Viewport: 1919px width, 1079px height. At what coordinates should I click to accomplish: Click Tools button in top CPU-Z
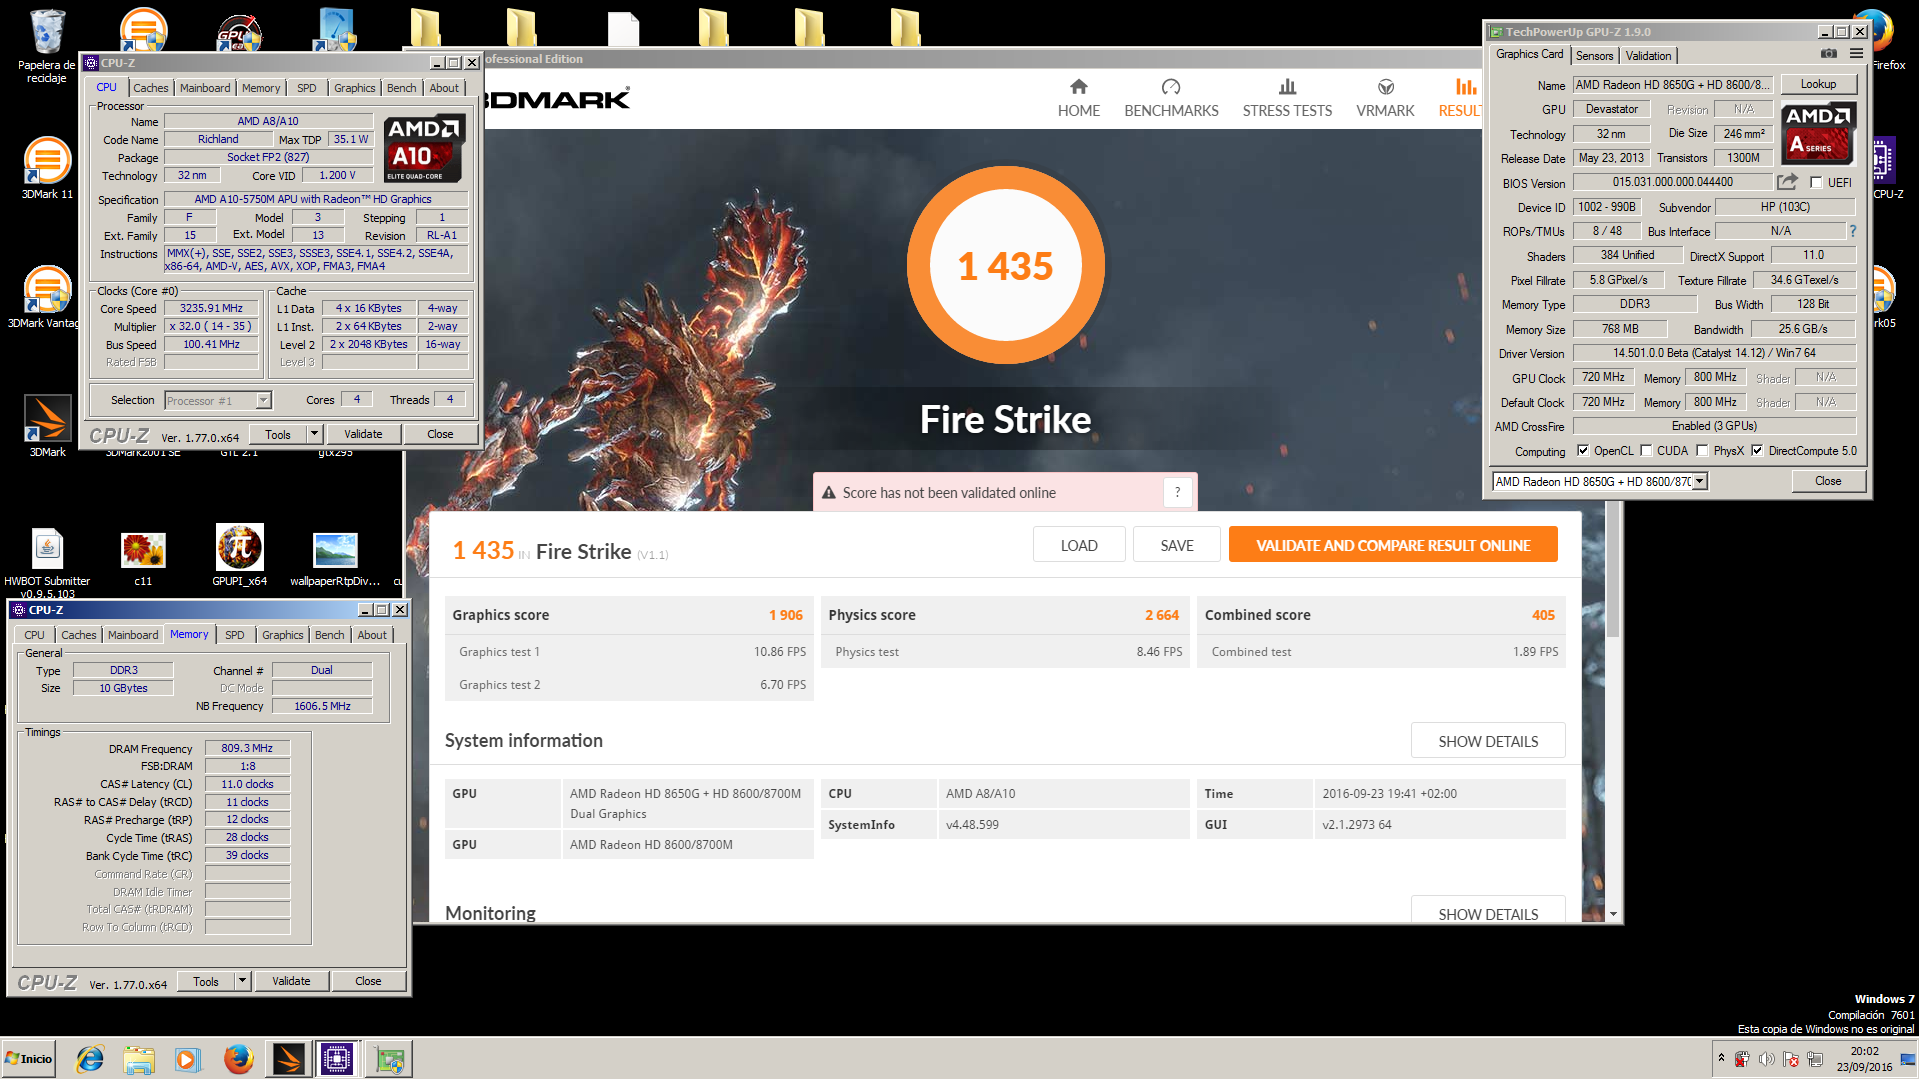[278, 434]
